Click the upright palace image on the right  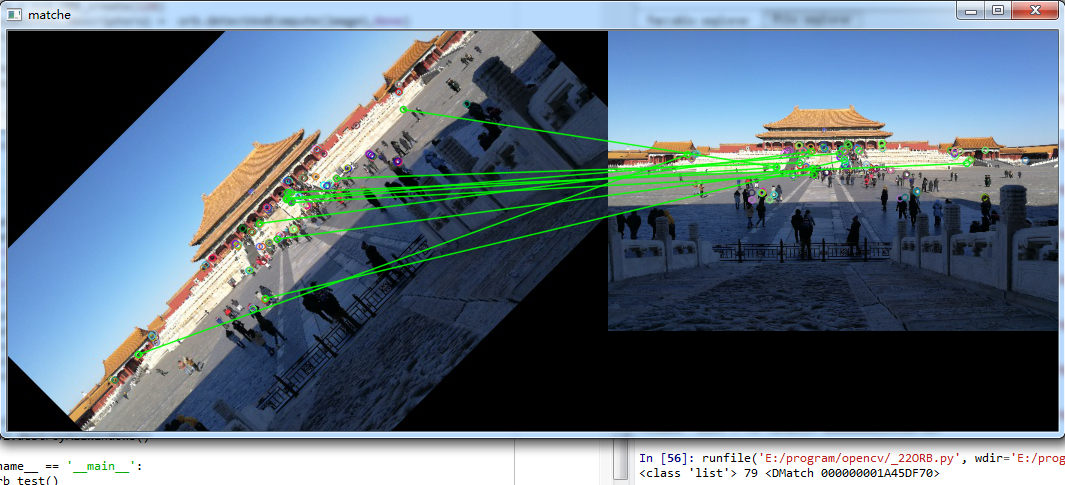pyautogui.click(x=833, y=181)
